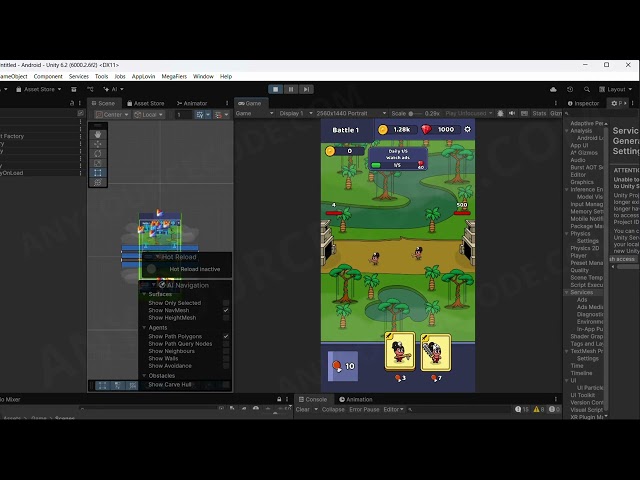Open the Play Unfocused dropdown
The width and height of the screenshot is (640, 480).
[x=469, y=113]
